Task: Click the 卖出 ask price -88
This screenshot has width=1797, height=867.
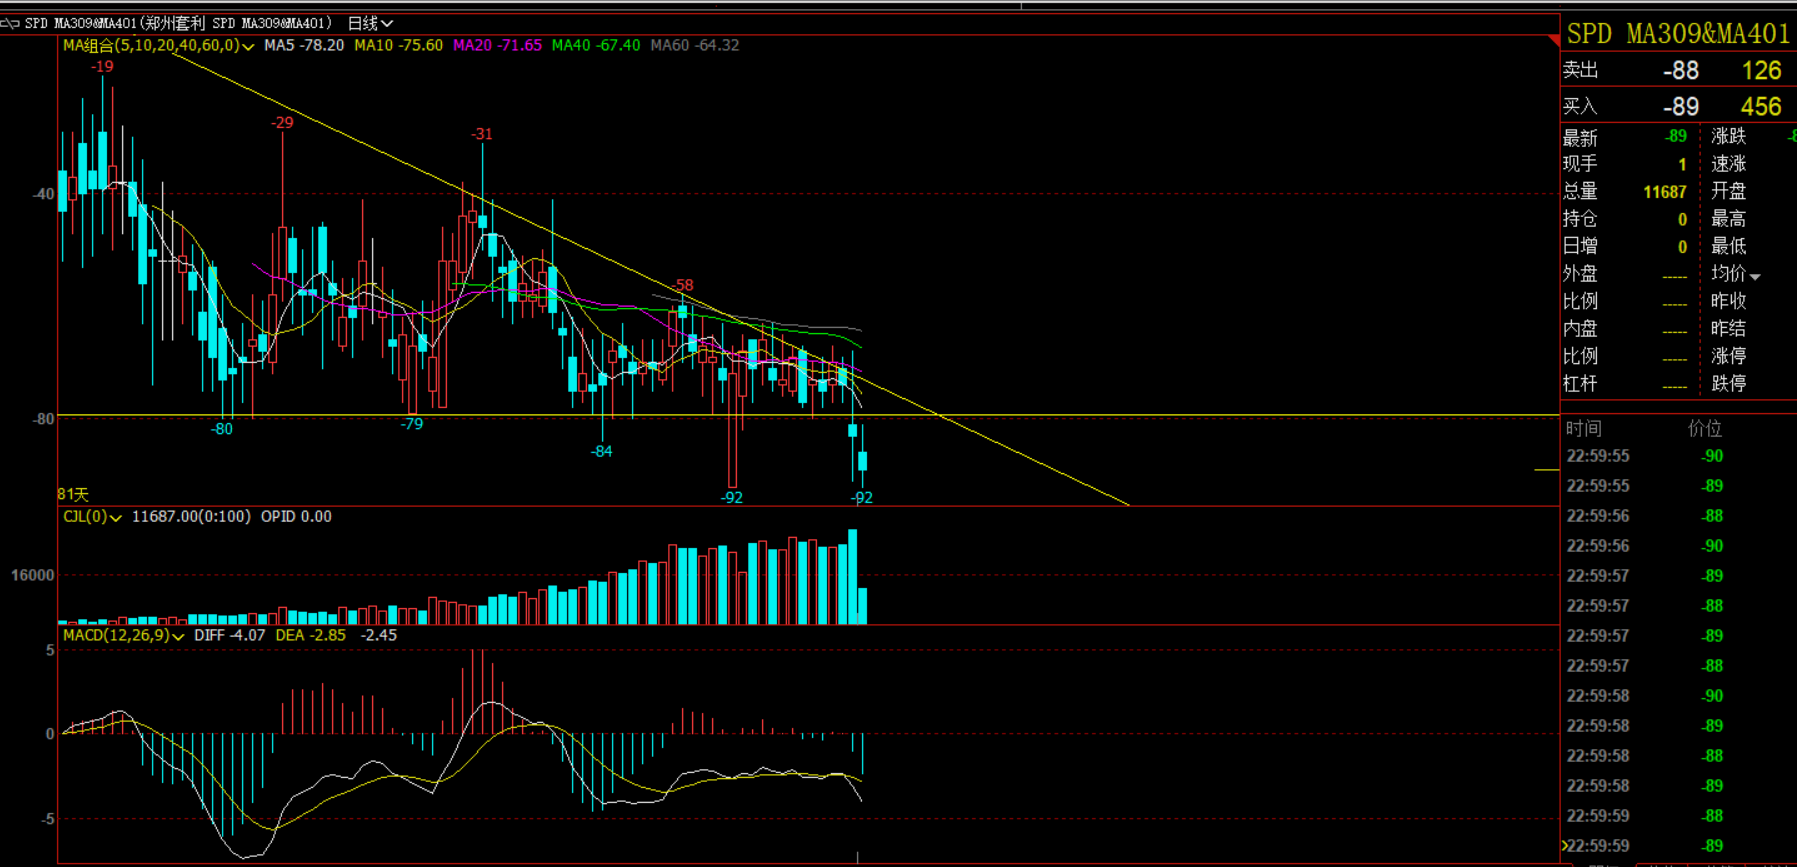Action: 1680,71
